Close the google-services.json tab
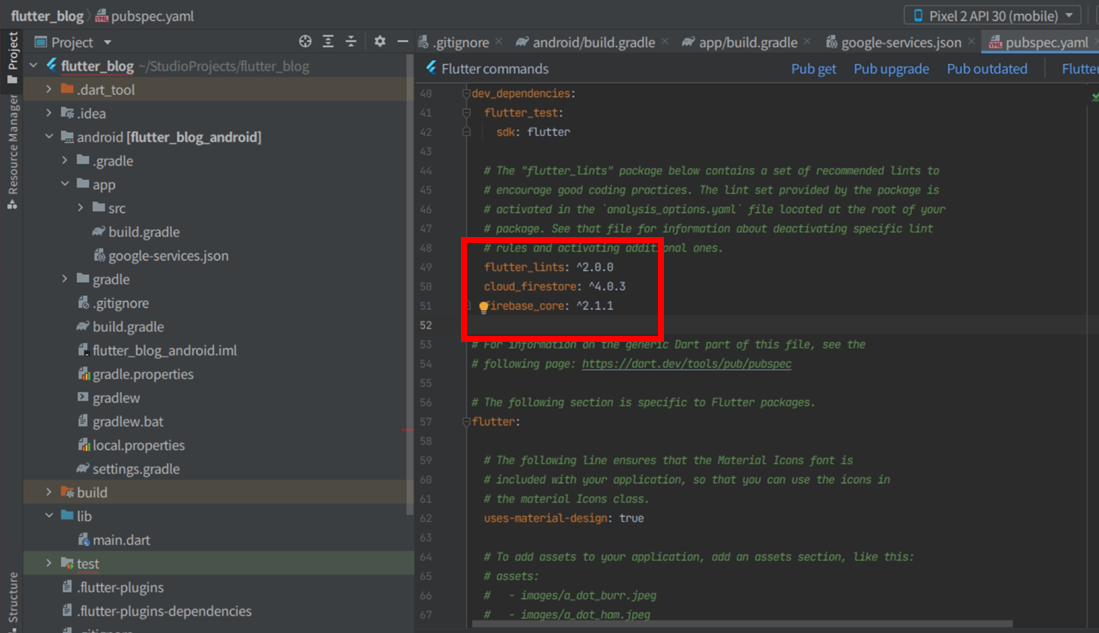This screenshot has width=1099, height=633. (971, 42)
